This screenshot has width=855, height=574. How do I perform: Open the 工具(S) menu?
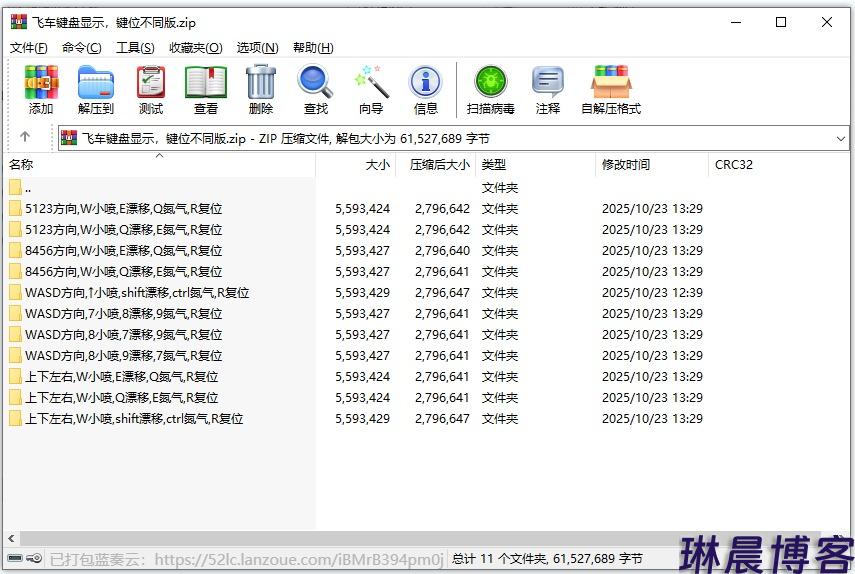coord(135,48)
